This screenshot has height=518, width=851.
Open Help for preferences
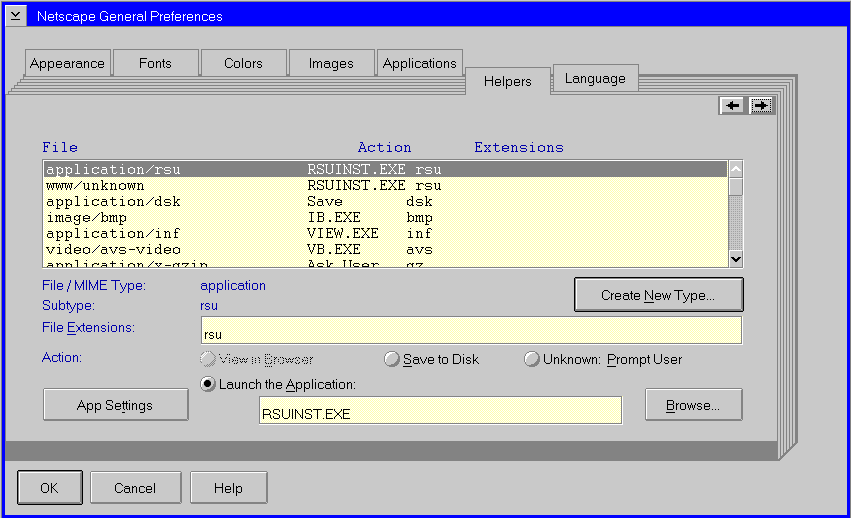coord(228,488)
